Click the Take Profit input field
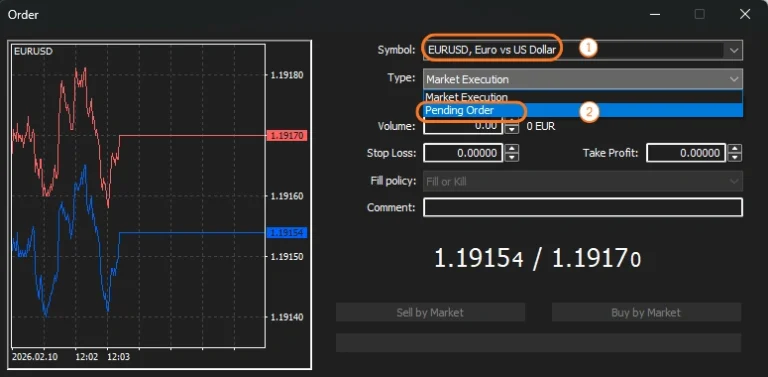Image resolution: width=768 pixels, height=377 pixels. pyautogui.click(x=686, y=153)
